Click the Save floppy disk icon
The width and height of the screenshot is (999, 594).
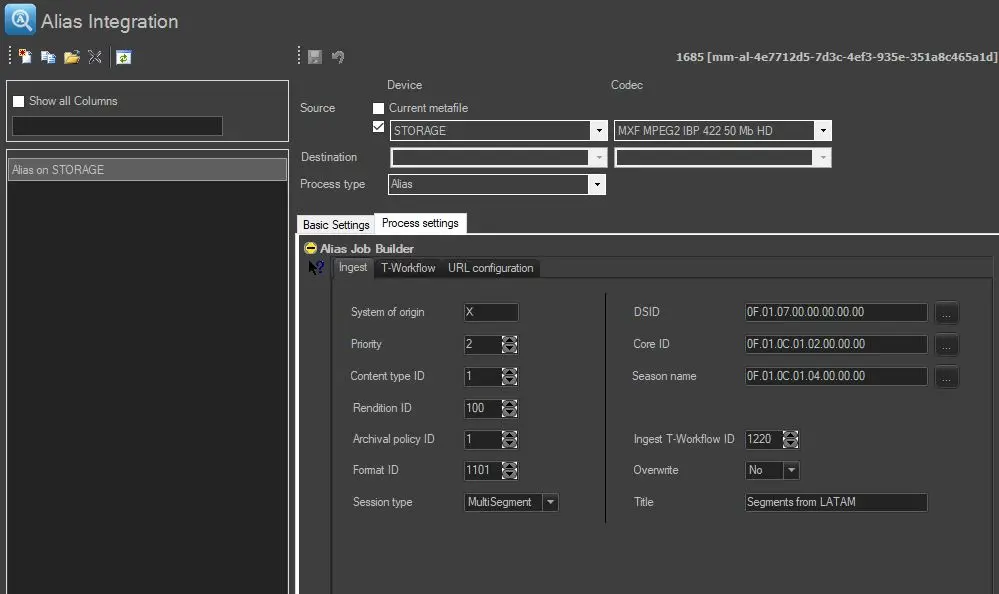click(315, 57)
